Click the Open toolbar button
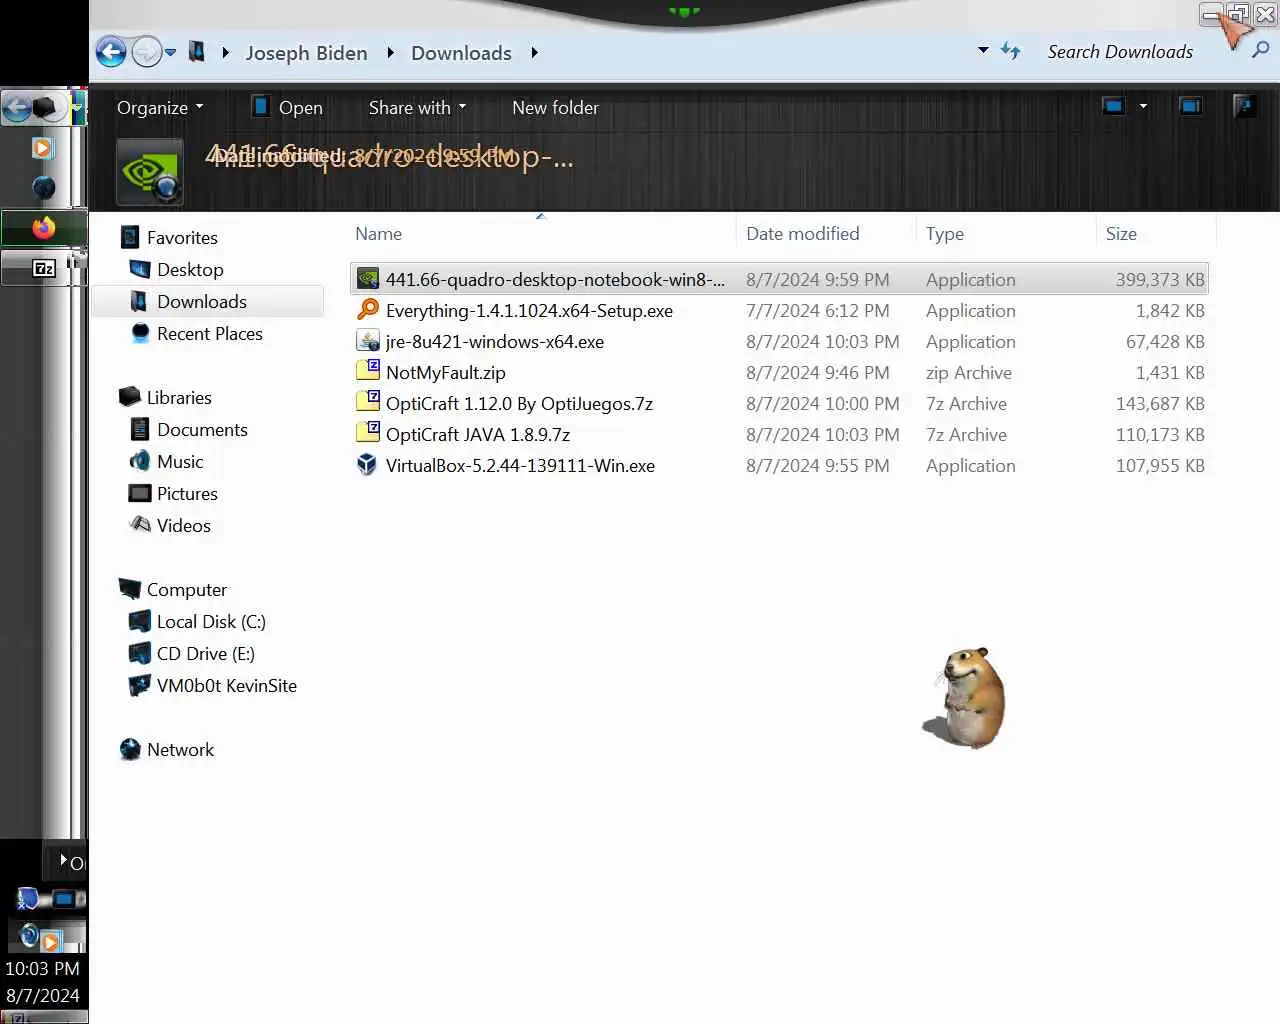This screenshot has height=1024, width=1280. click(x=288, y=108)
